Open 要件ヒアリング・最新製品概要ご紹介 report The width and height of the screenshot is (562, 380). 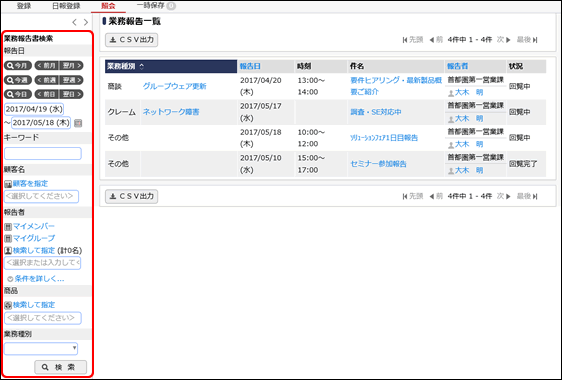point(396,86)
